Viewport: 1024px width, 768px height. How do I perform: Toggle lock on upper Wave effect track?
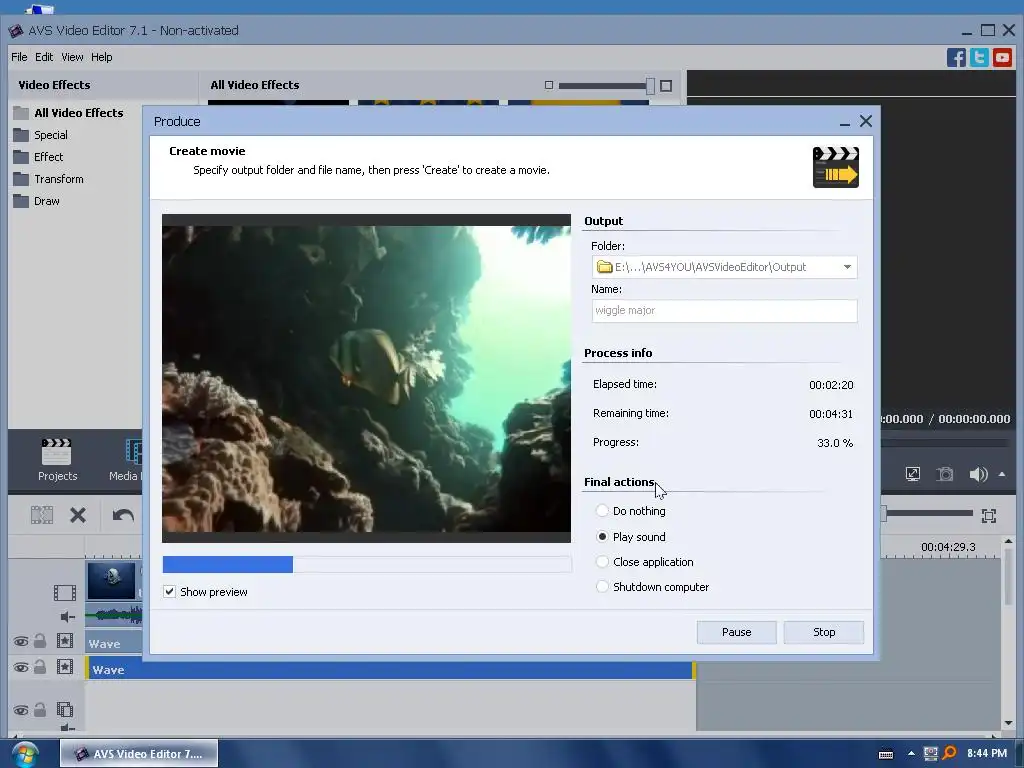coord(40,641)
